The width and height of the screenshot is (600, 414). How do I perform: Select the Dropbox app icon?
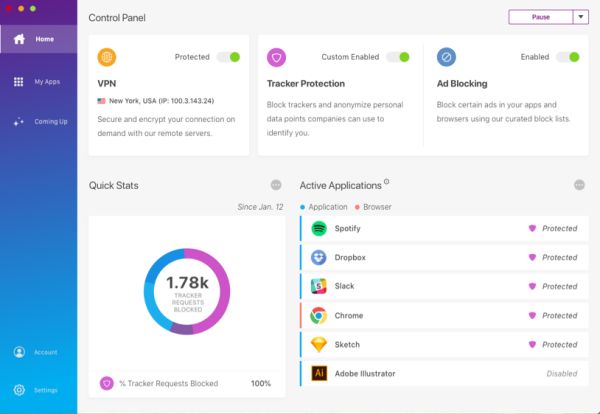[x=319, y=257]
